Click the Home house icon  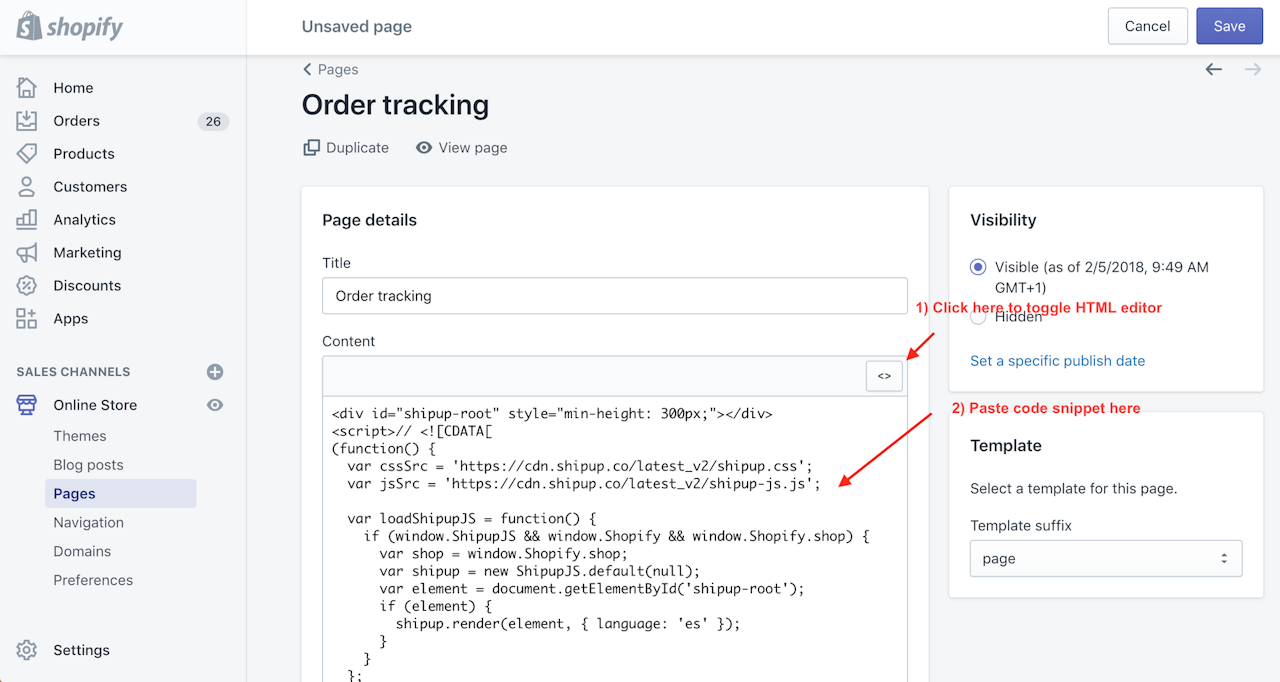click(x=27, y=88)
